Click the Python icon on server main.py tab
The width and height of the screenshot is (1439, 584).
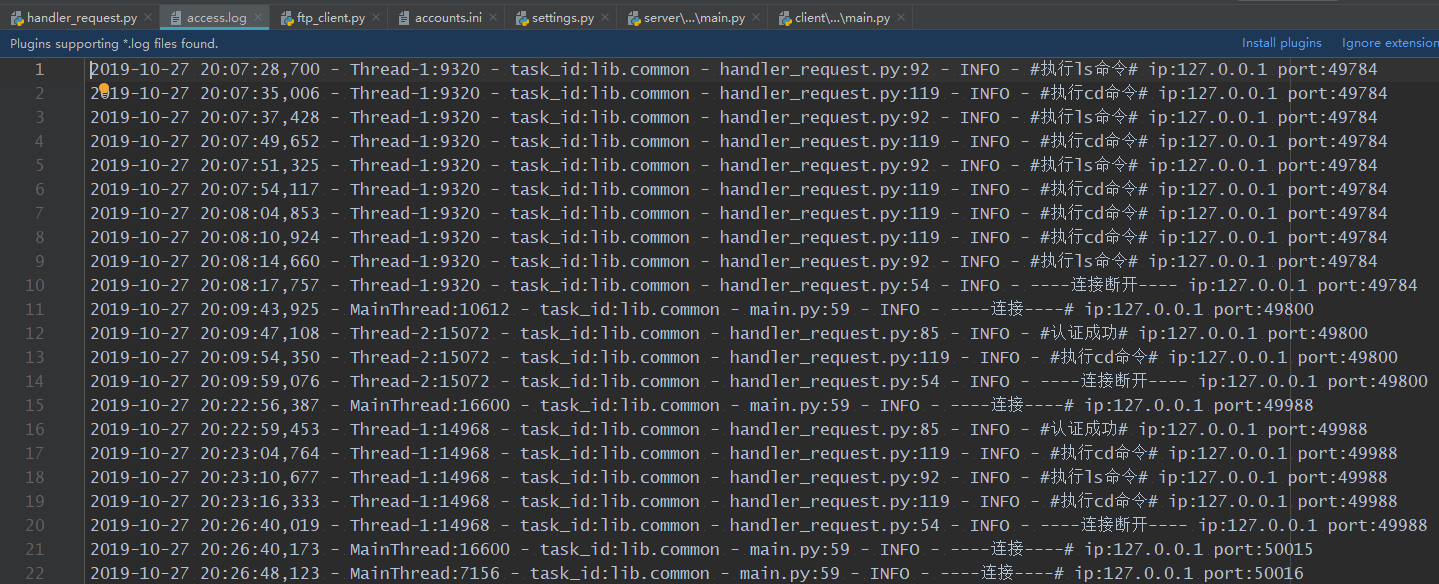click(634, 18)
